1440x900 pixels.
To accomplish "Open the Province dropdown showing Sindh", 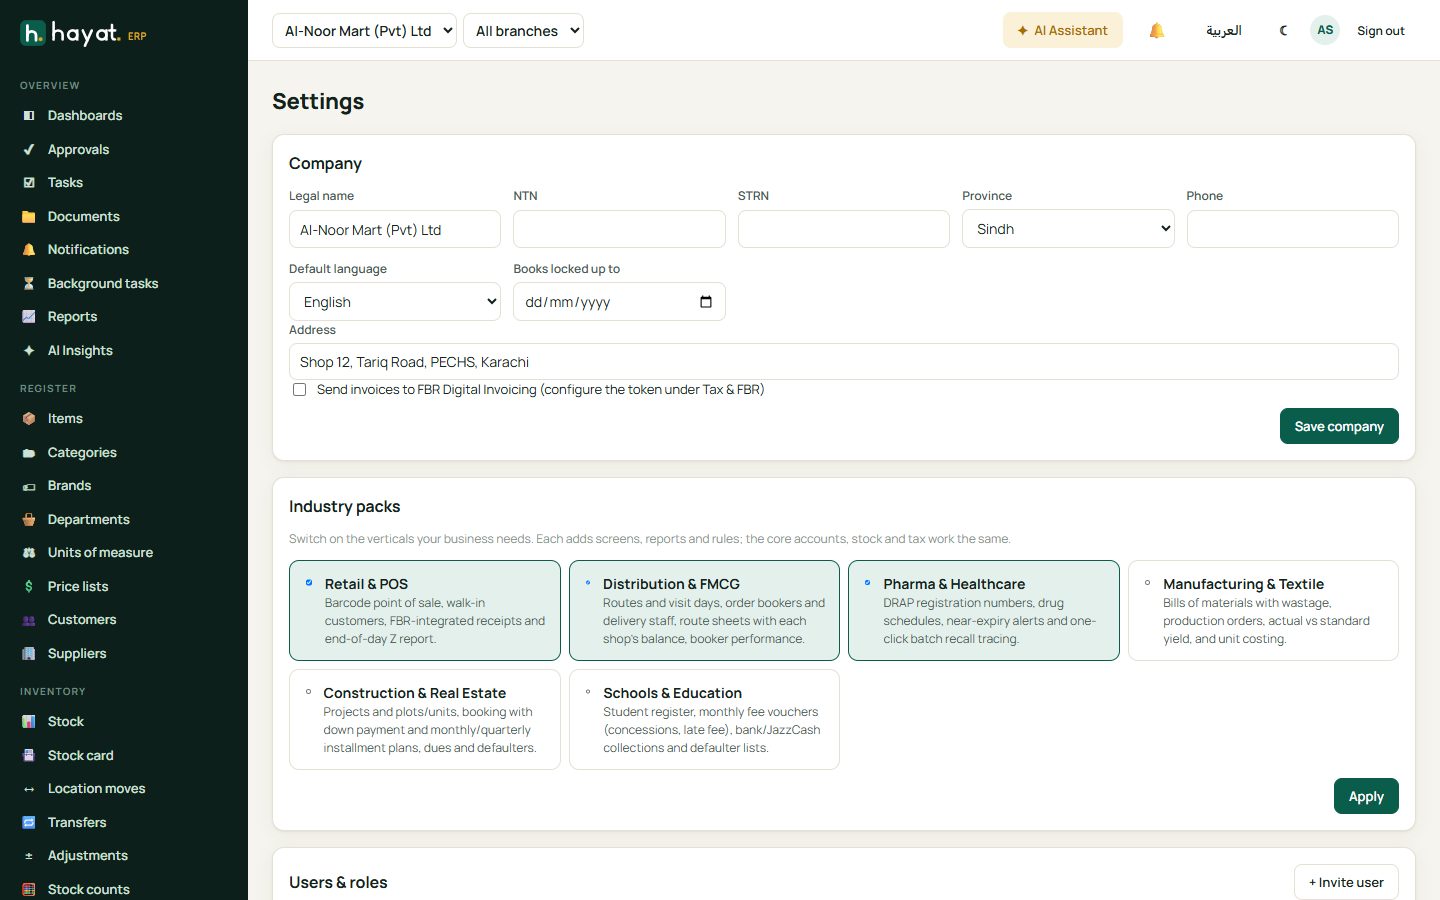I will pyautogui.click(x=1068, y=229).
